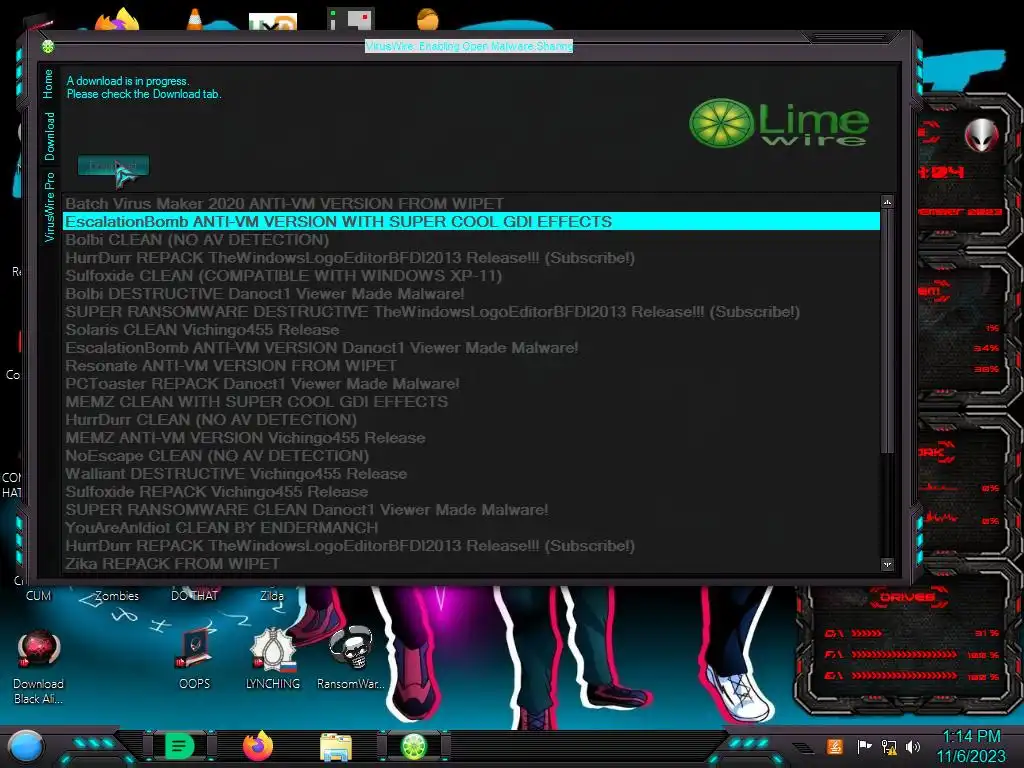Image resolution: width=1024 pixels, height=768 pixels.
Task: Show hidden tray icons
Action: pos(803,747)
